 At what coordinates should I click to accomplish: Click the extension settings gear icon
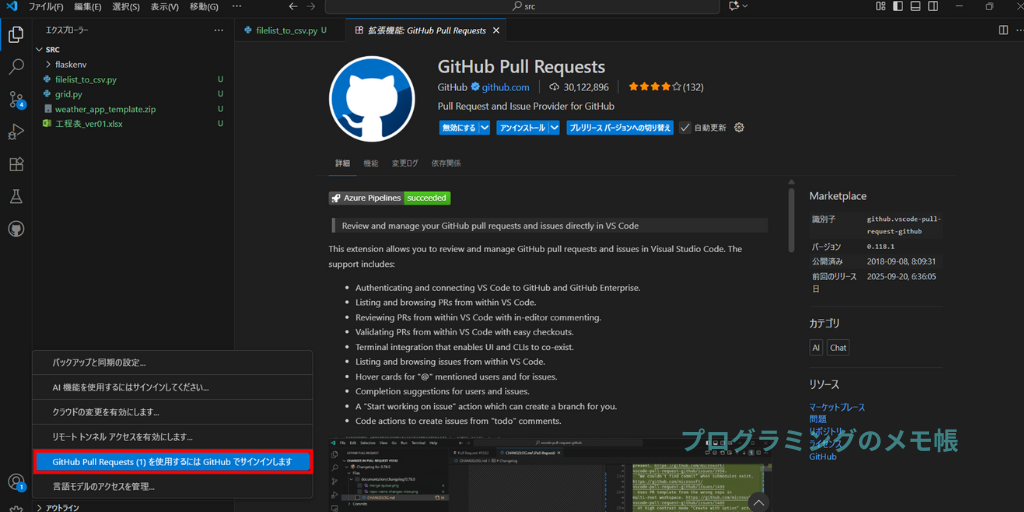point(739,128)
